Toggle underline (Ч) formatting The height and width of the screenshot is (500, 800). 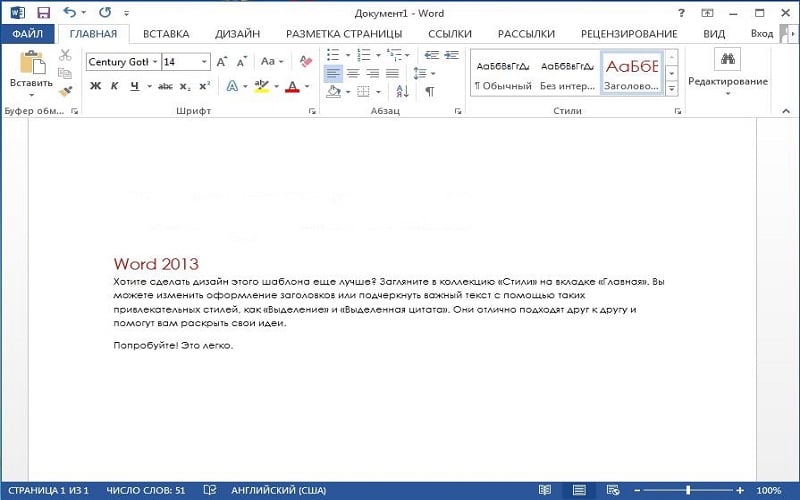point(134,86)
